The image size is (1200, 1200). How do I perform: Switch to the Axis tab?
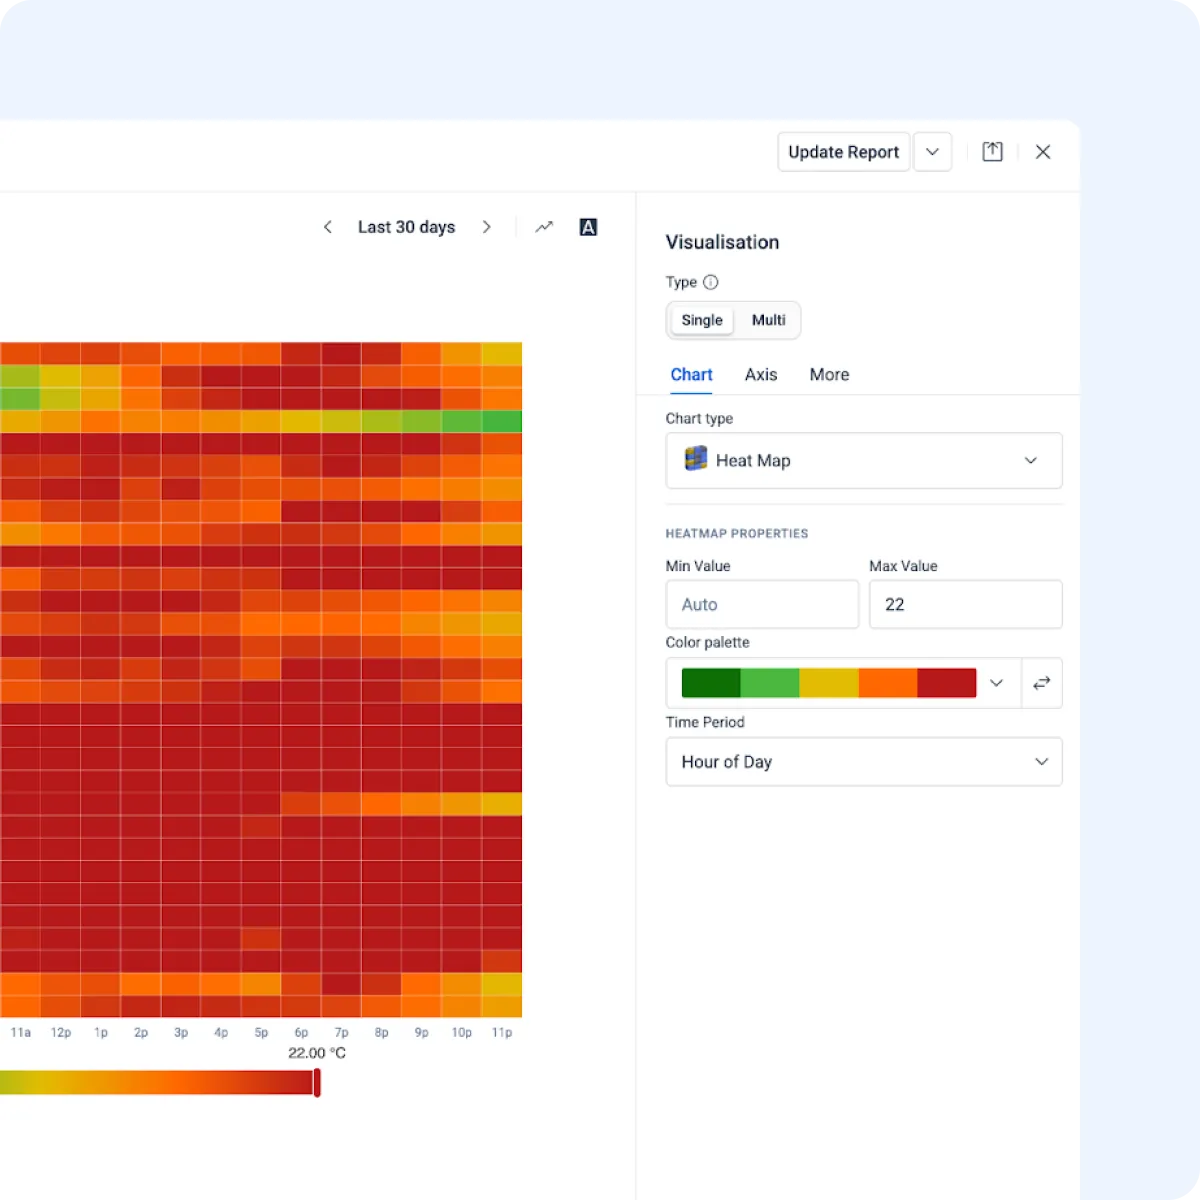pyautogui.click(x=761, y=374)
